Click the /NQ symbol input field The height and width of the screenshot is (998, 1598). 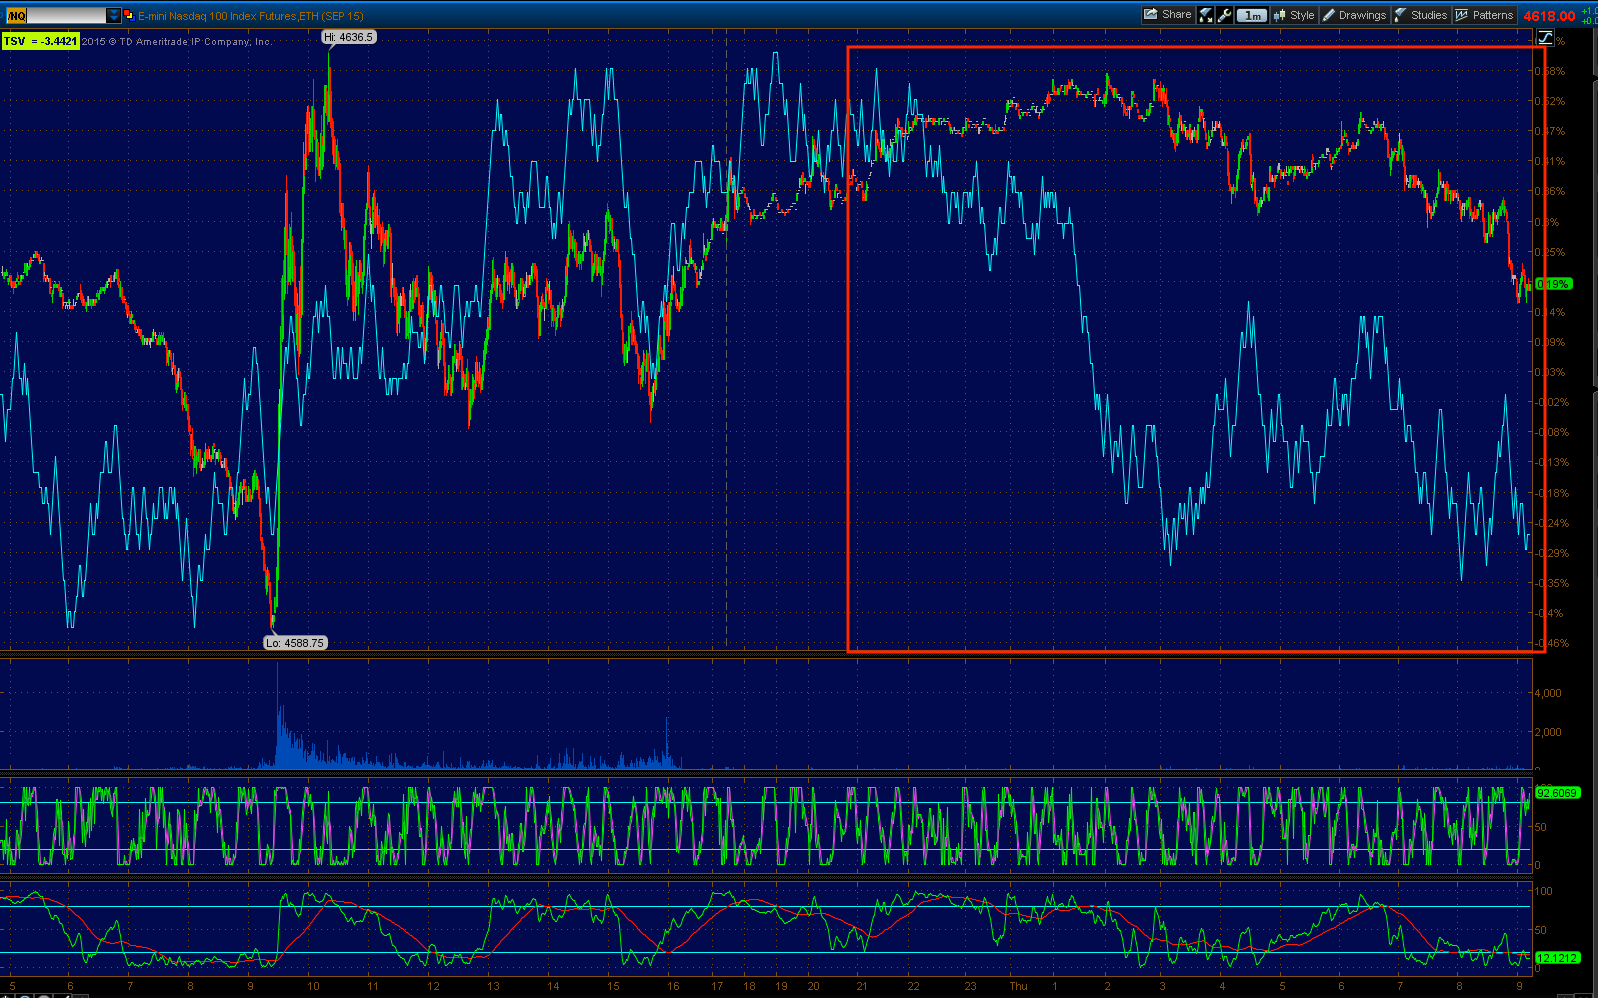point(55,15)
